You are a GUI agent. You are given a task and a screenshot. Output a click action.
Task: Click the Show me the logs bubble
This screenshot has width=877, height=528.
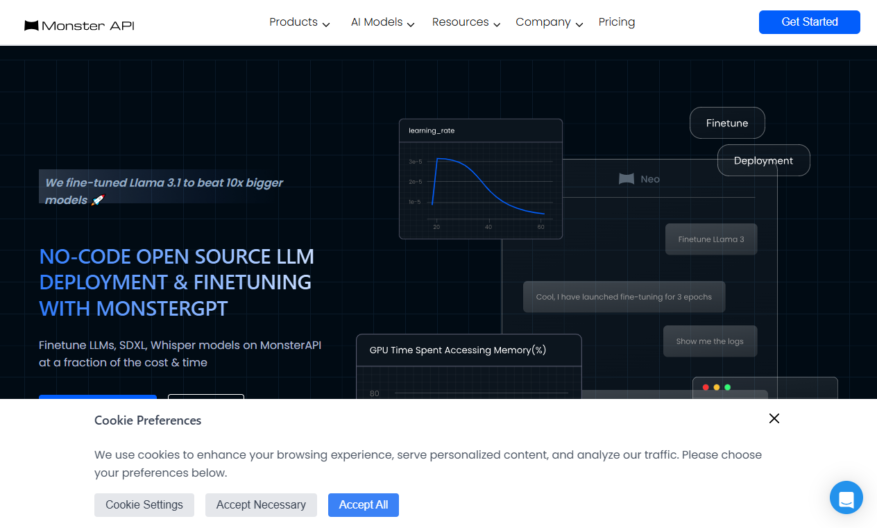(710, 341)
